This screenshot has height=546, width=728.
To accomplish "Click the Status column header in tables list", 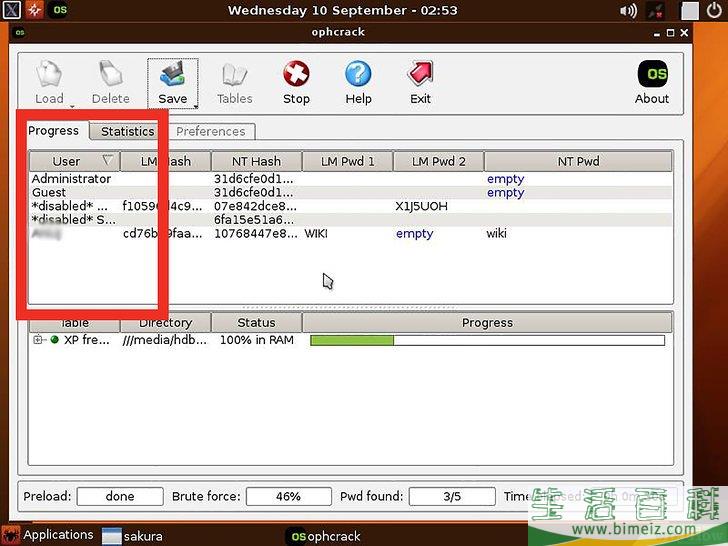I will [x=256, y=323].
